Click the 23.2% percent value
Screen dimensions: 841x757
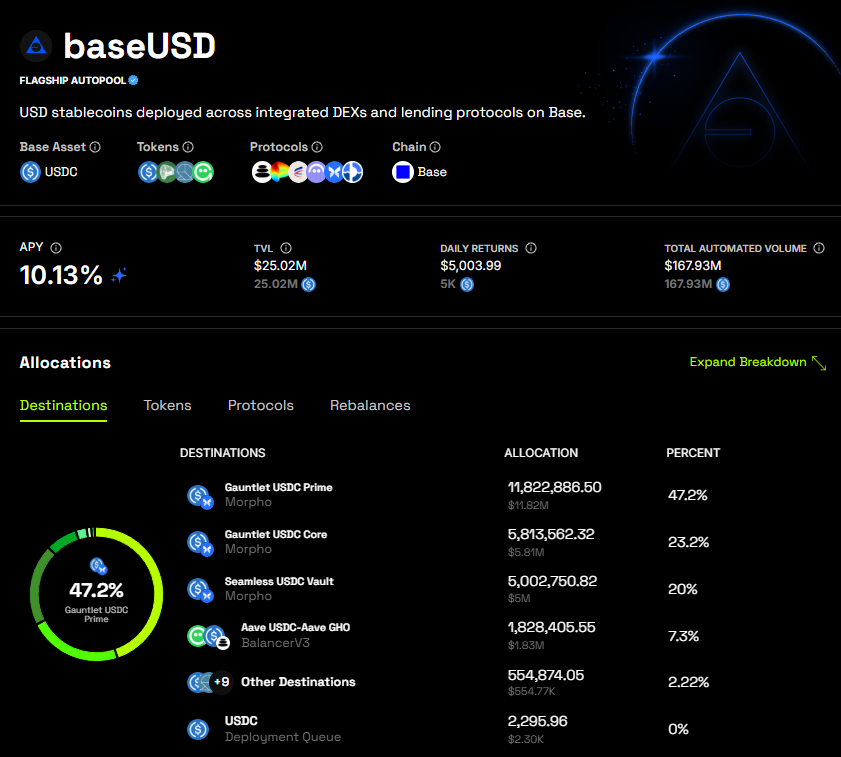[689, 542]
